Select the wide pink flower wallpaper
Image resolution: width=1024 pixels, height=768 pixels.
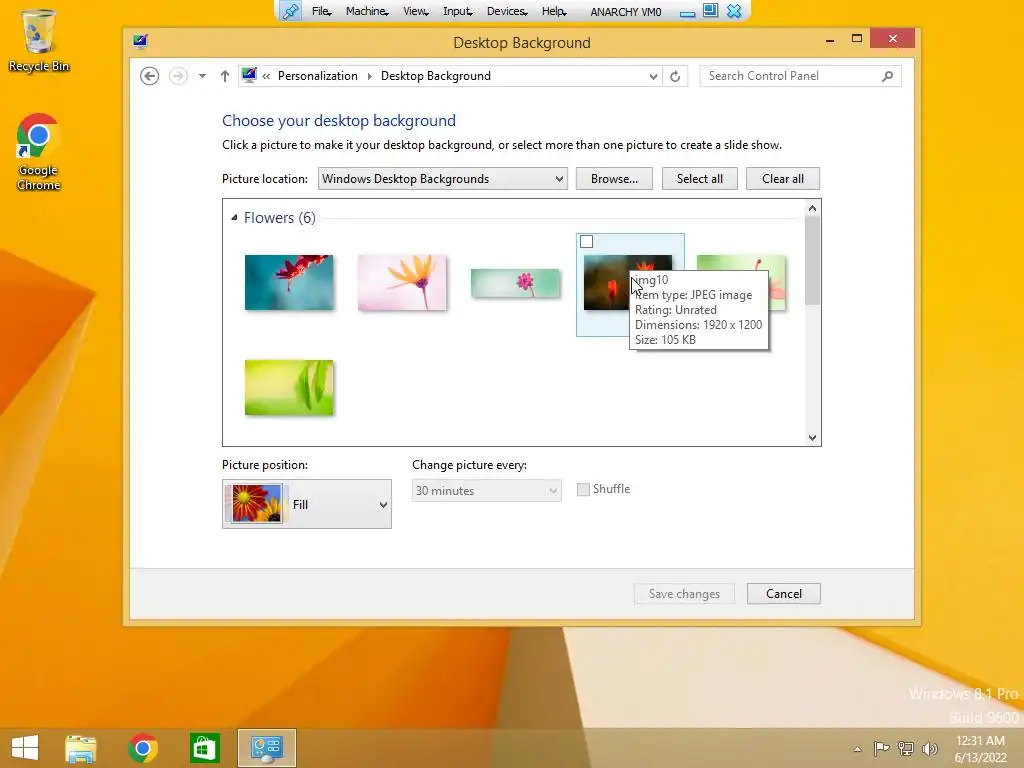coord(515,283)
